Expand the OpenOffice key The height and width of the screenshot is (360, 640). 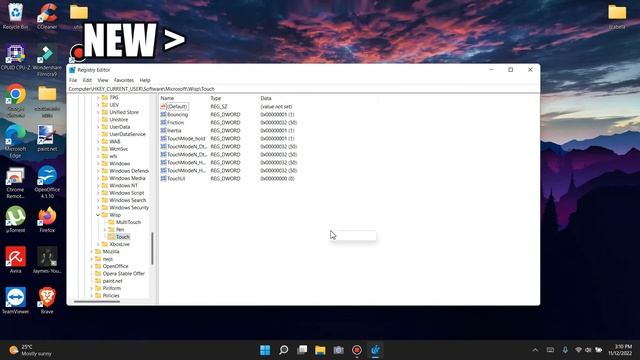point(91,266)
